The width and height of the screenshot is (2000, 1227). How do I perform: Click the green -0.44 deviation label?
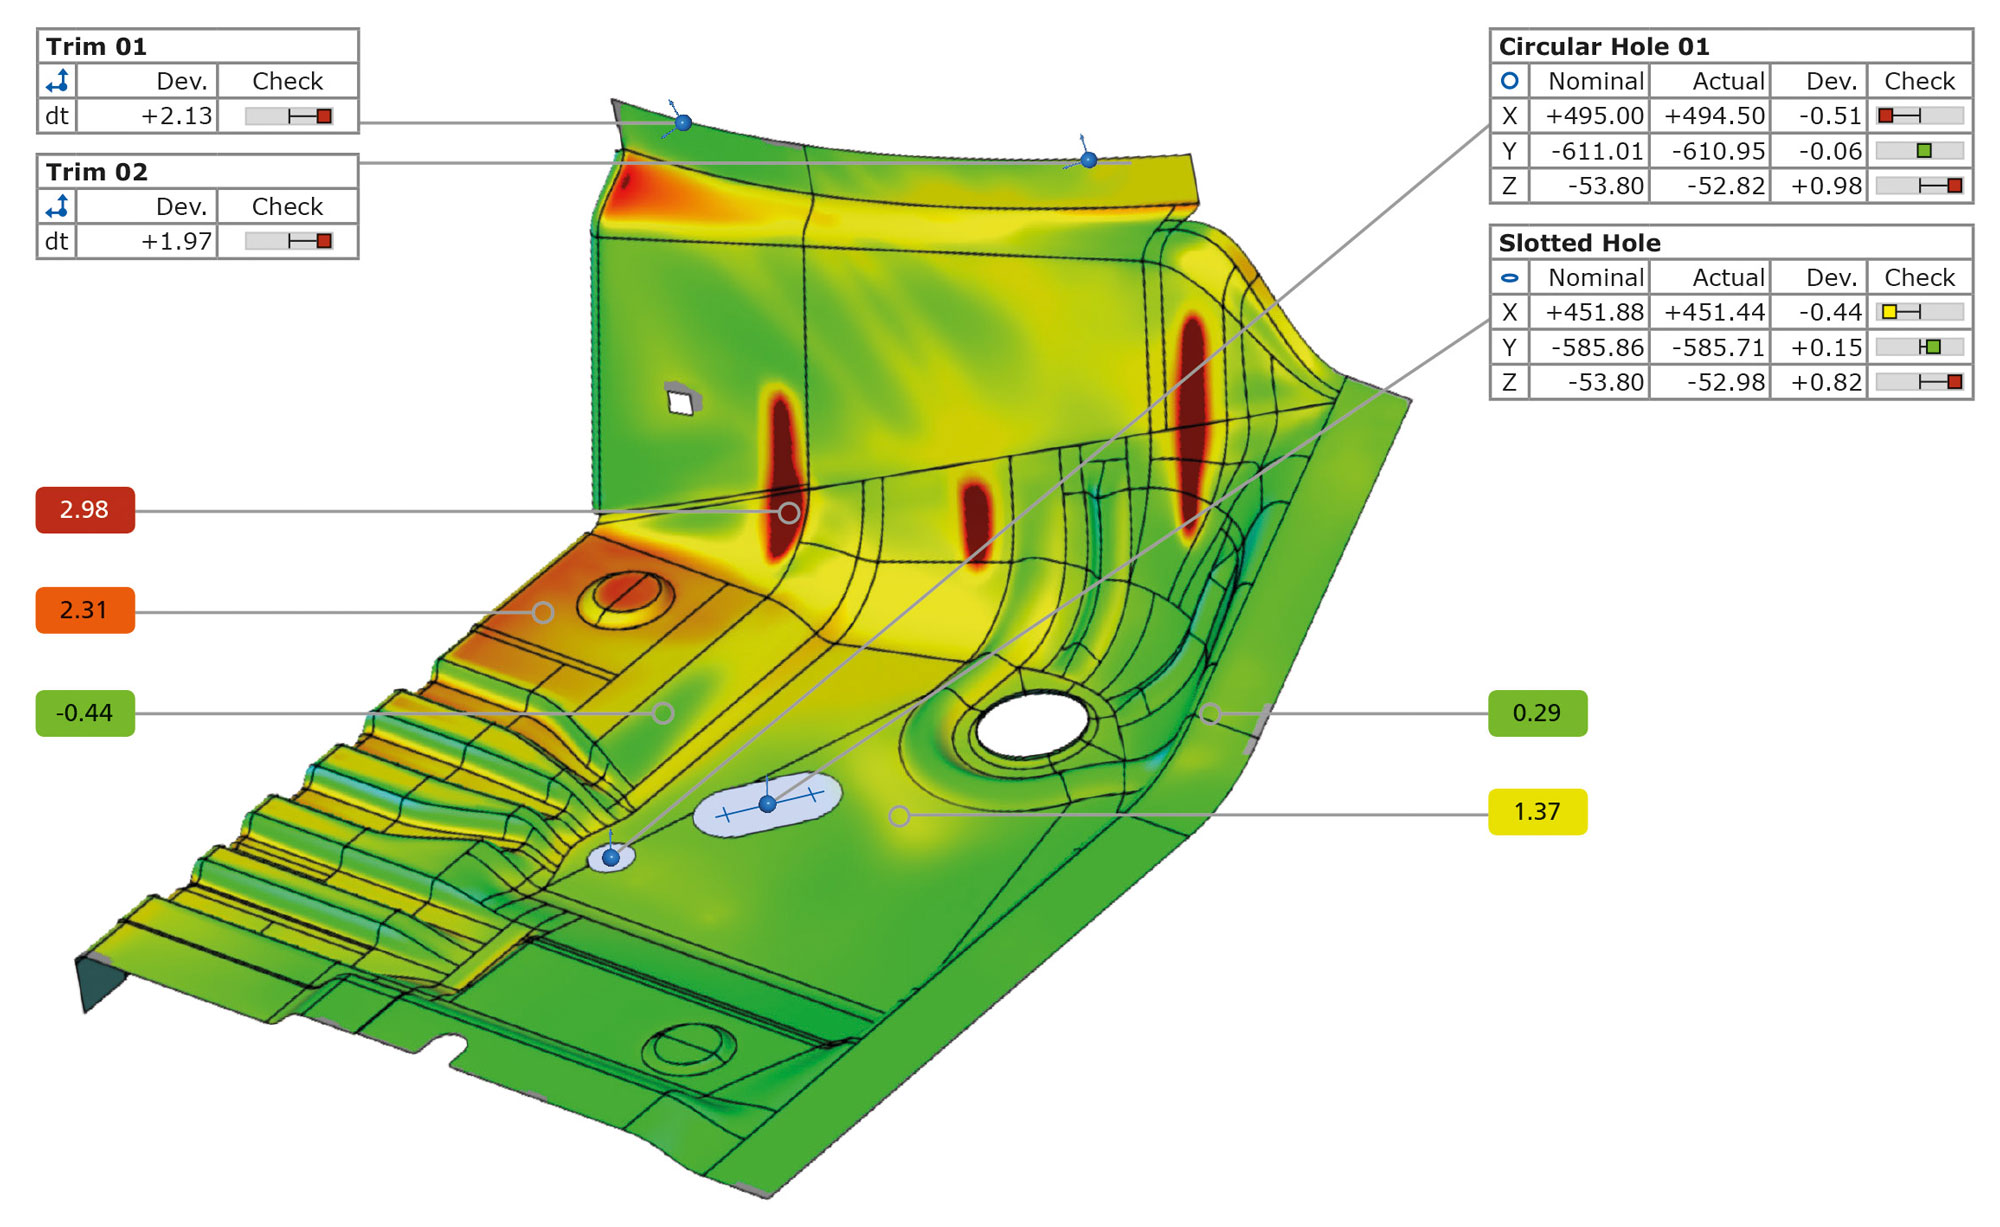point(85,713)
